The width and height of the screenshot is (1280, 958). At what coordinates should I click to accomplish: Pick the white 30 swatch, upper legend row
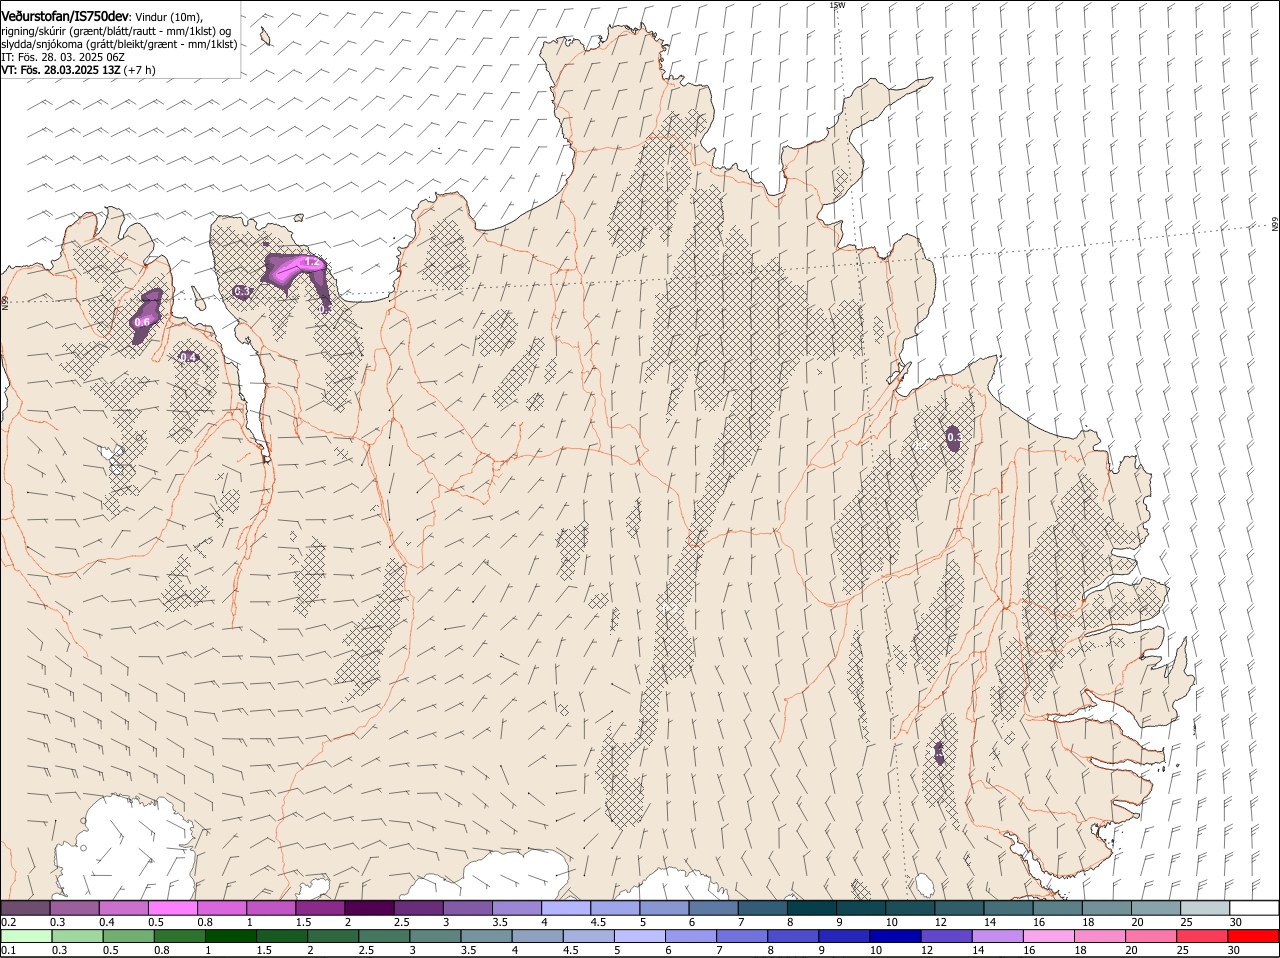pos(1255,908)
